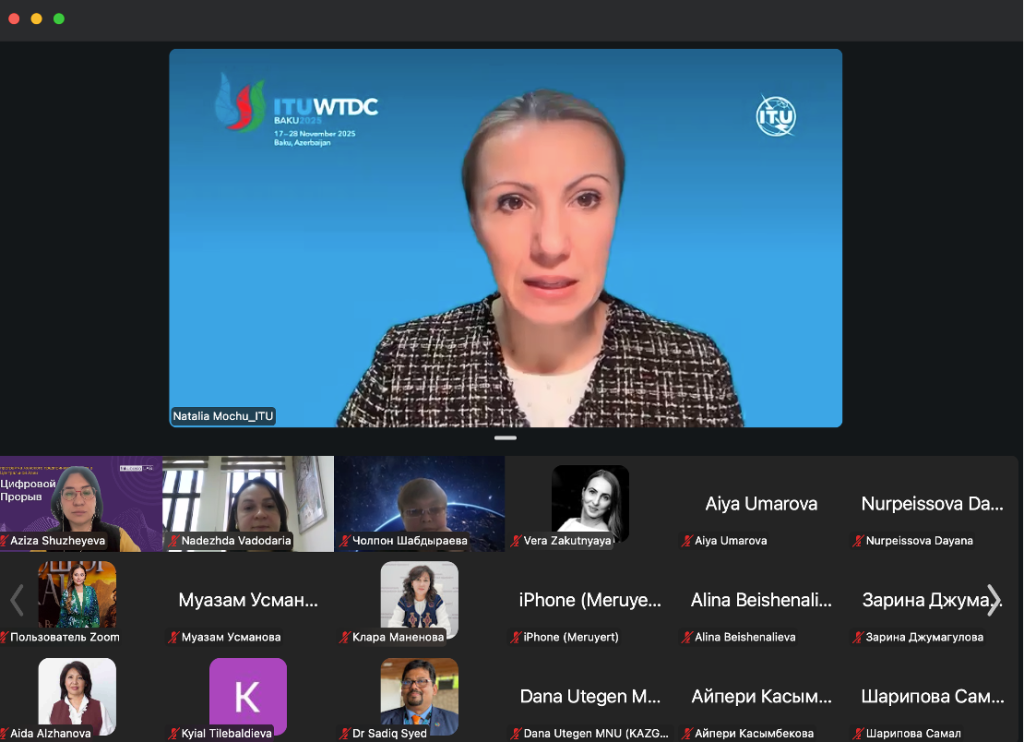Click muted mic icon next to Nadezhda Vadodaria
This screenshot has width=1024, height=742.
[174, 541]
